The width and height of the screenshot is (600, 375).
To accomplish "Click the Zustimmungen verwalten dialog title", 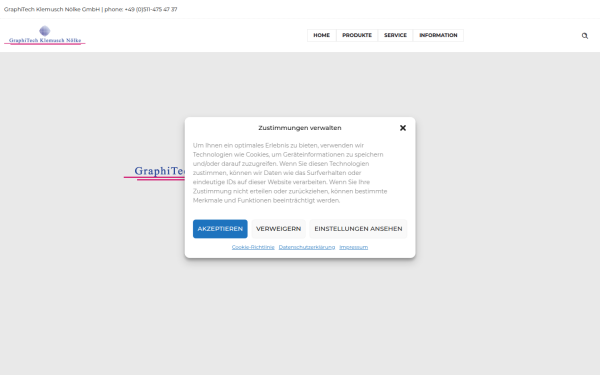I will tap(300, 128).
